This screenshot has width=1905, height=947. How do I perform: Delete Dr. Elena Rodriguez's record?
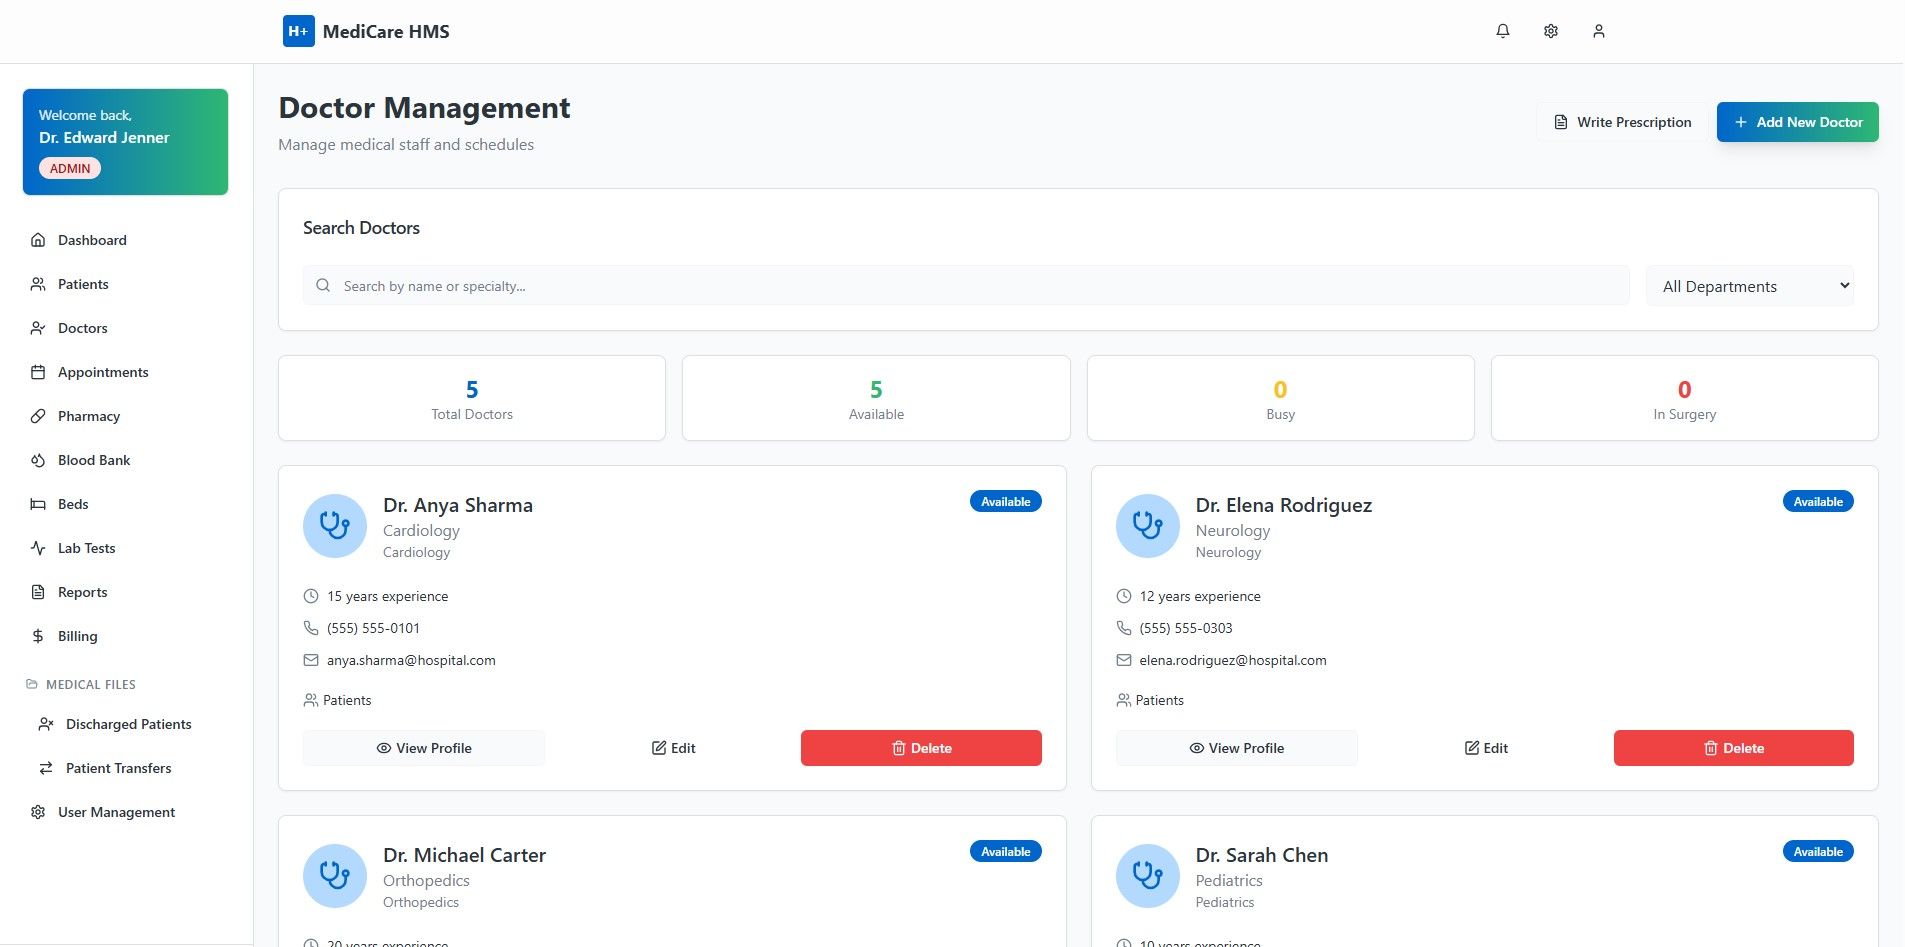(x=1733, y=747)
